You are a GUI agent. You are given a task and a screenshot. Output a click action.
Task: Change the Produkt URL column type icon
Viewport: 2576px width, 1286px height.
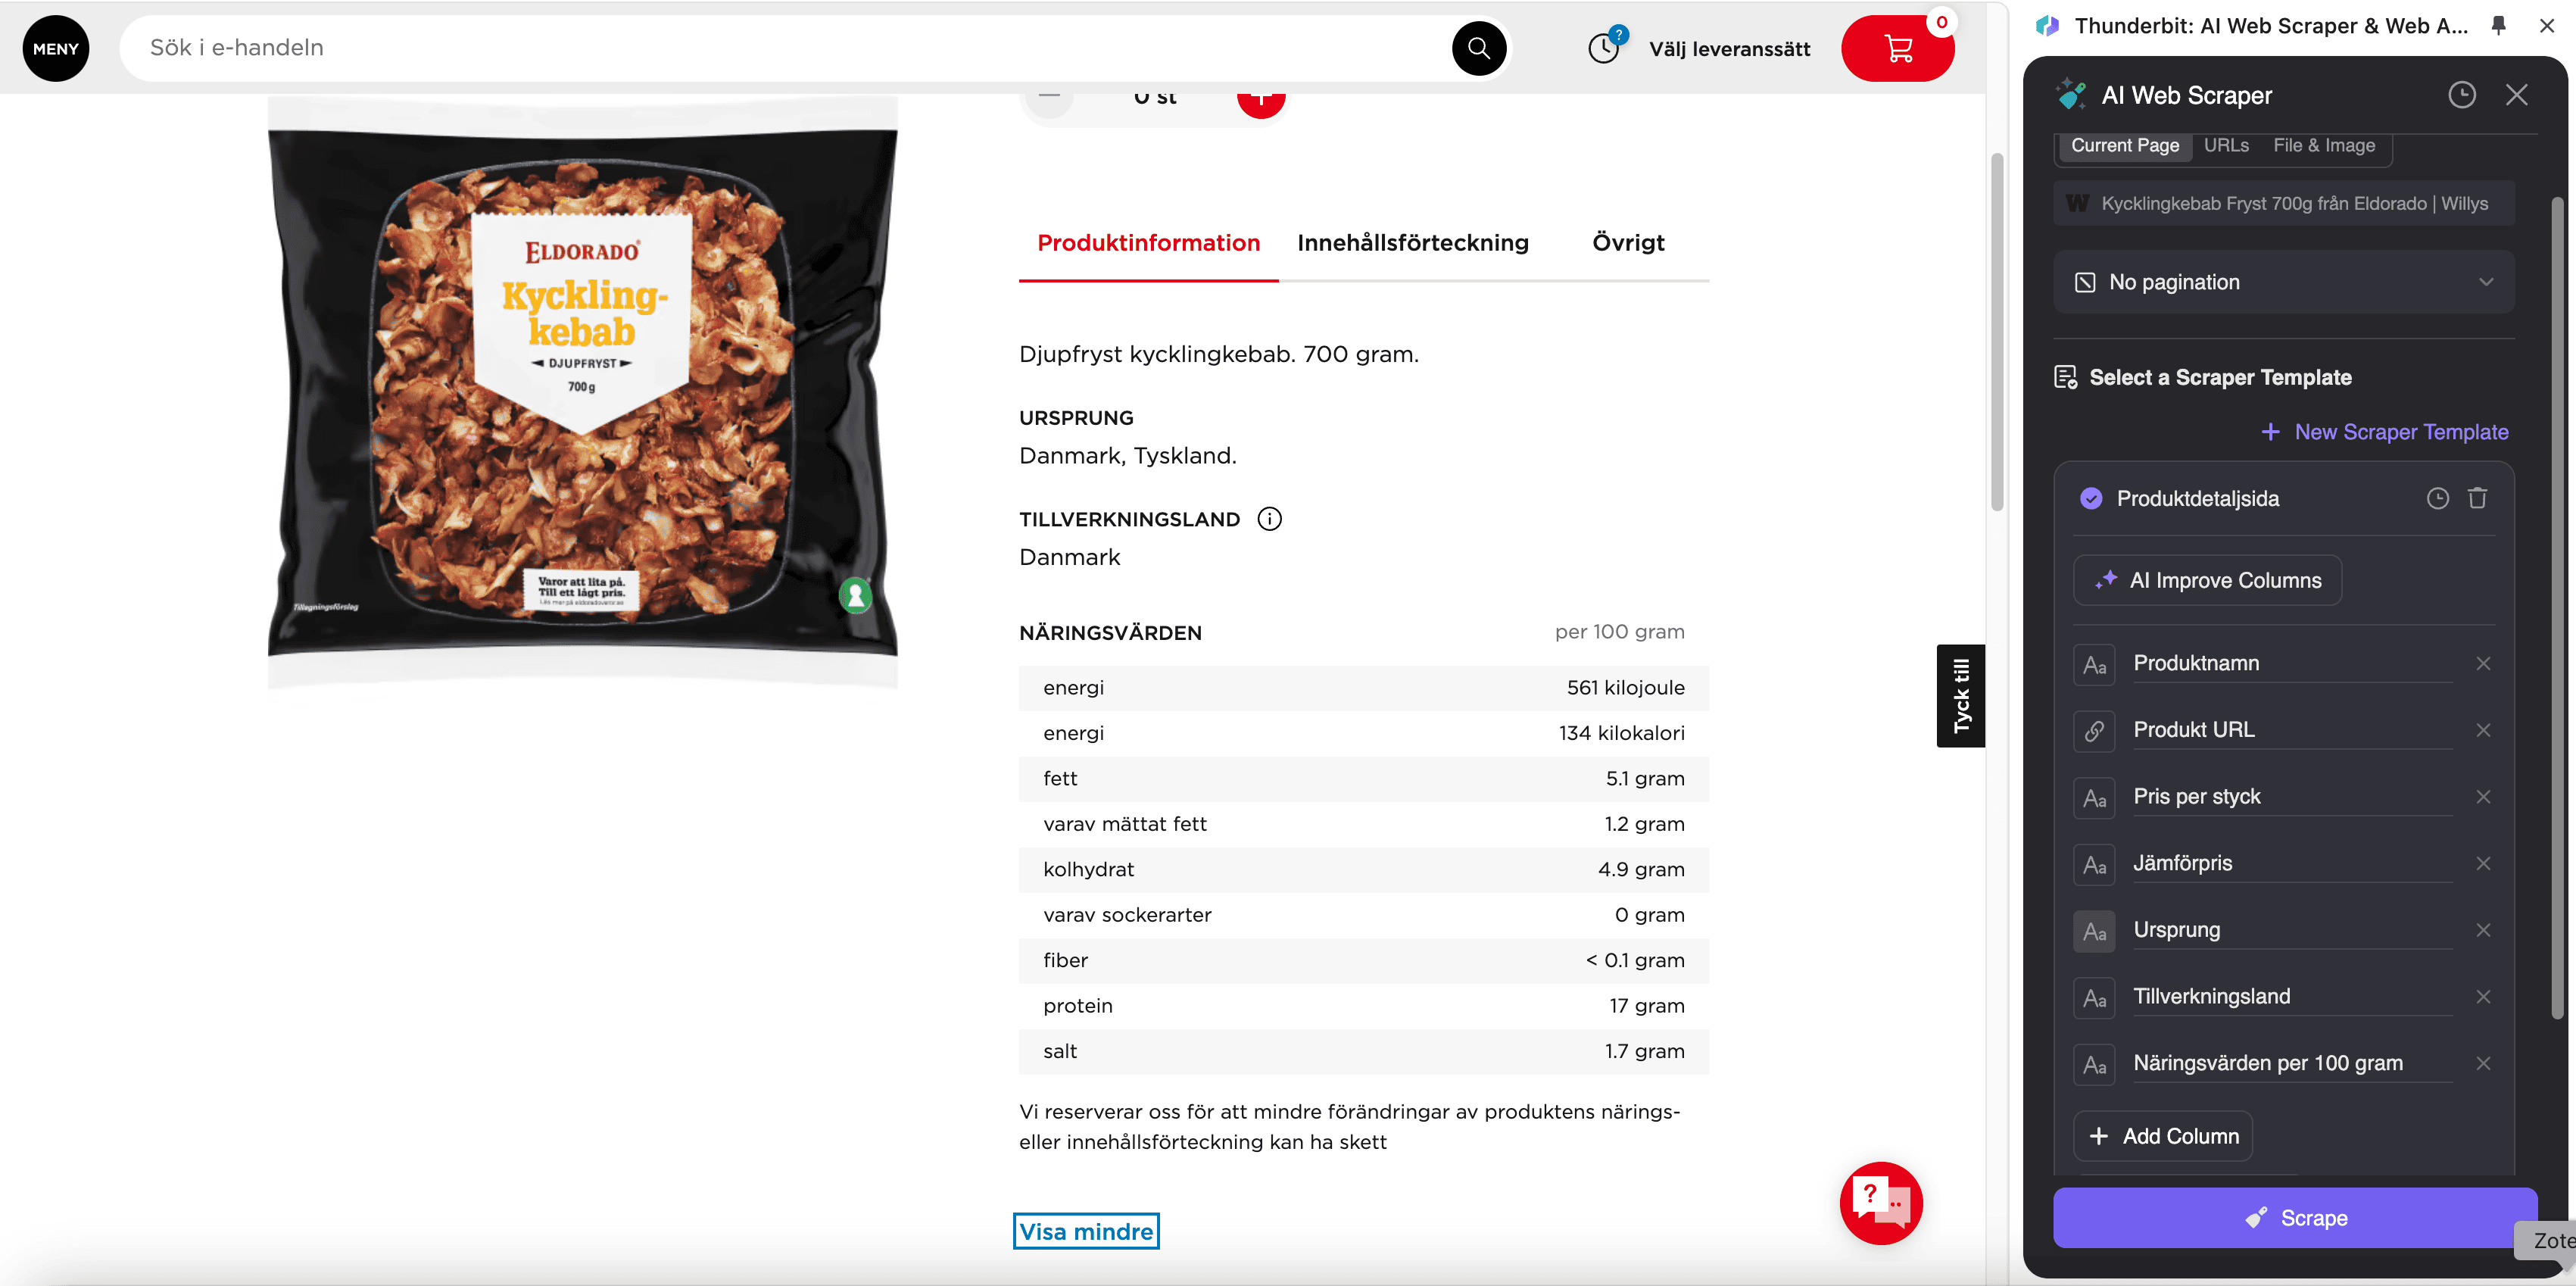2094,731
